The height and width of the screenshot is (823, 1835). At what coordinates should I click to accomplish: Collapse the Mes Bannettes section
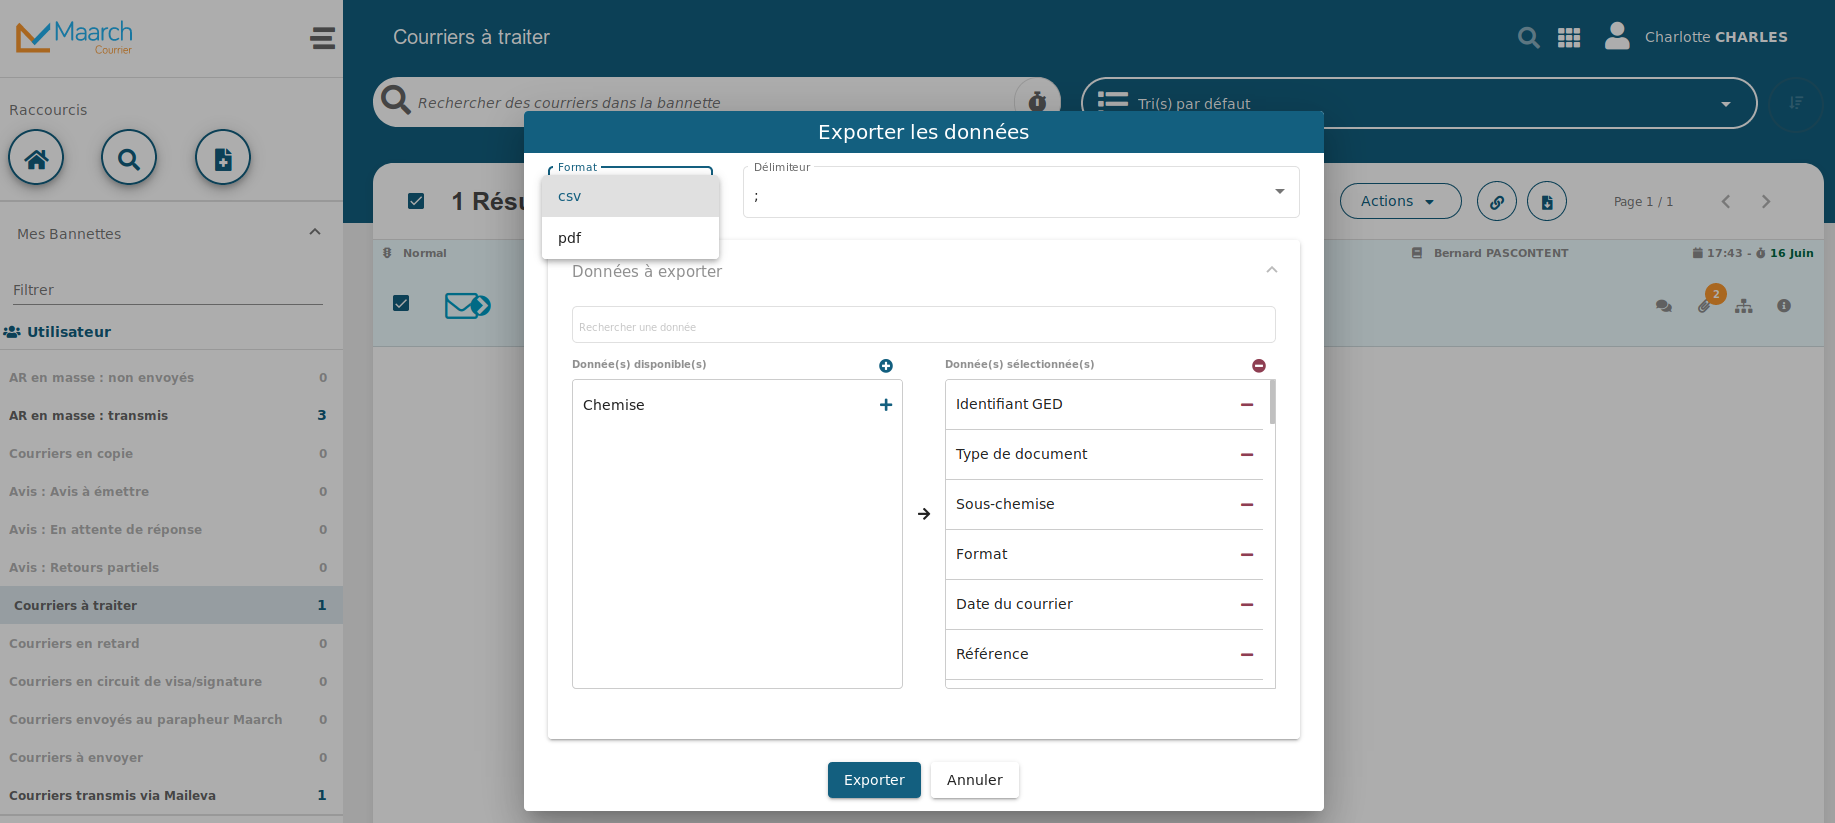click(315, 232)
